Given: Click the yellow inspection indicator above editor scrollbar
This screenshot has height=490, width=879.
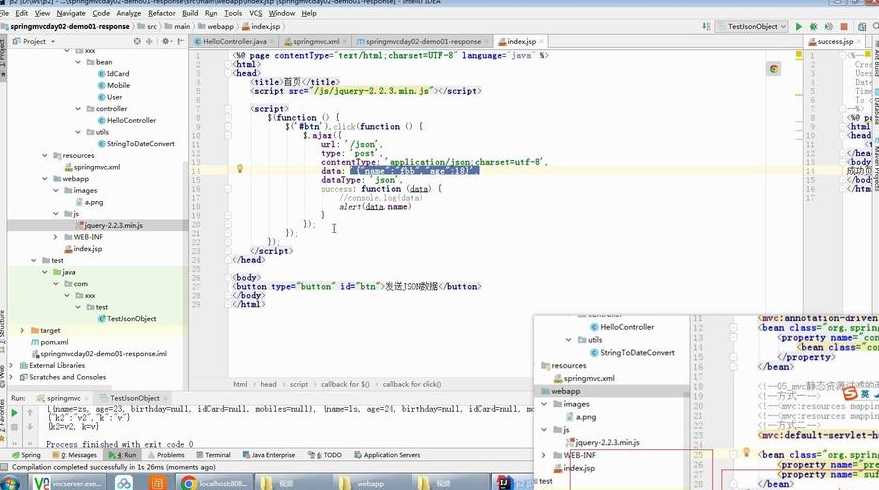Looking at the screenshot, I should coord(799,54).
